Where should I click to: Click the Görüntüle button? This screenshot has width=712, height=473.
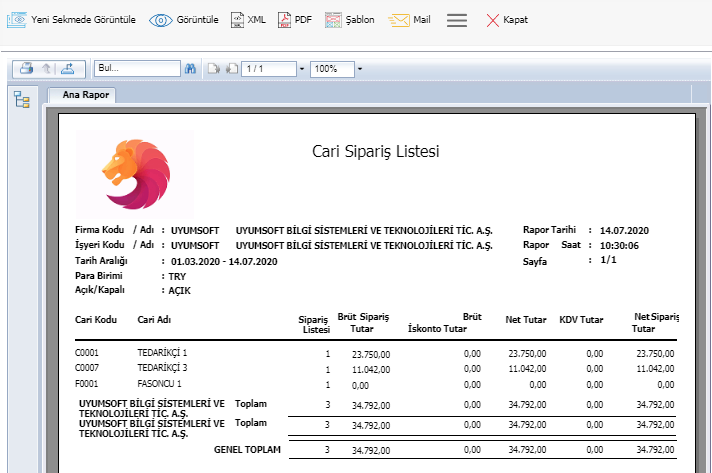pos(184,20)
